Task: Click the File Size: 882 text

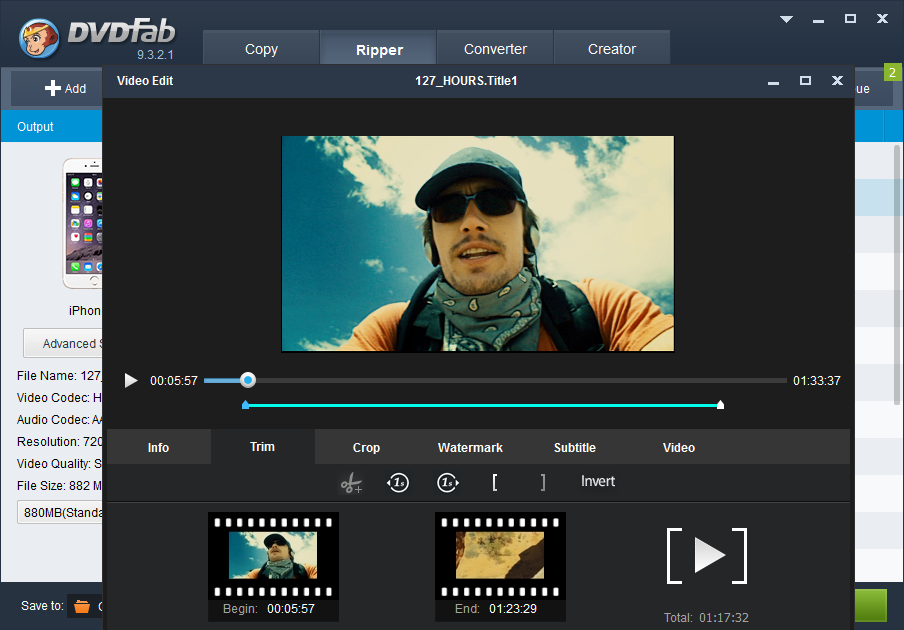Action: (x=59, y=486)
